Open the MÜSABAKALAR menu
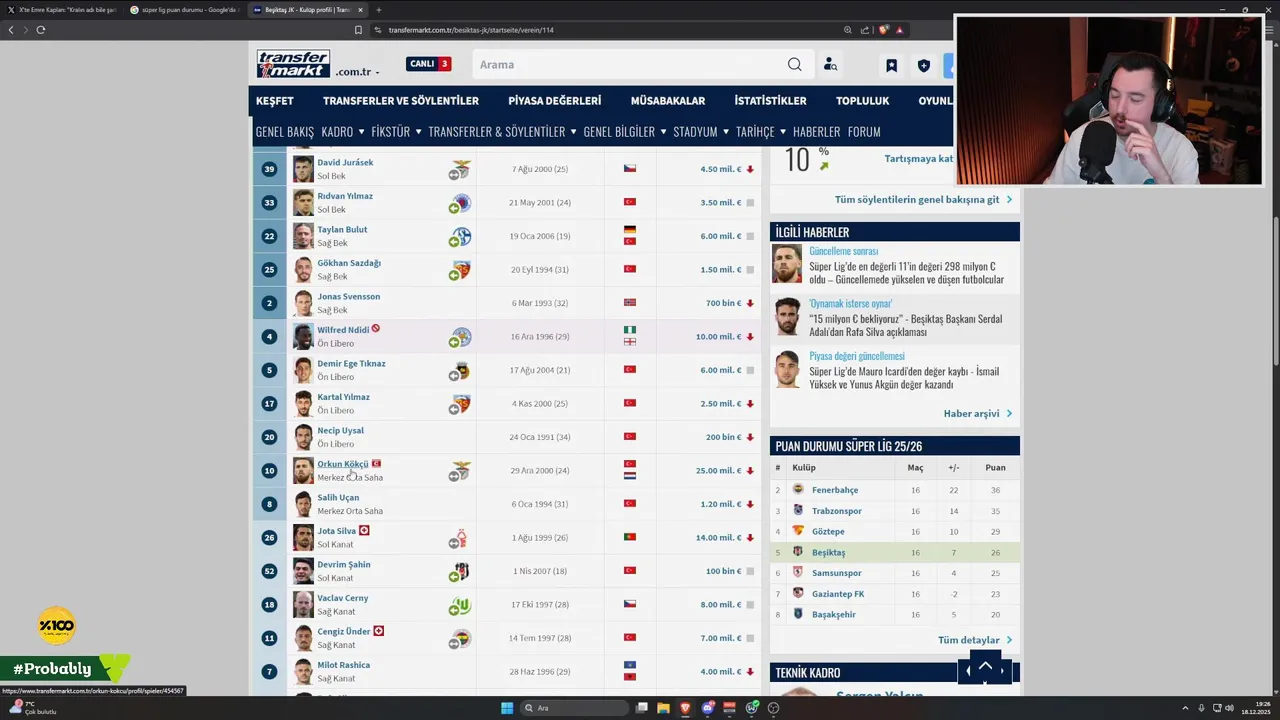This screenshot has height=720, width=1280. [x=668, y=101]
